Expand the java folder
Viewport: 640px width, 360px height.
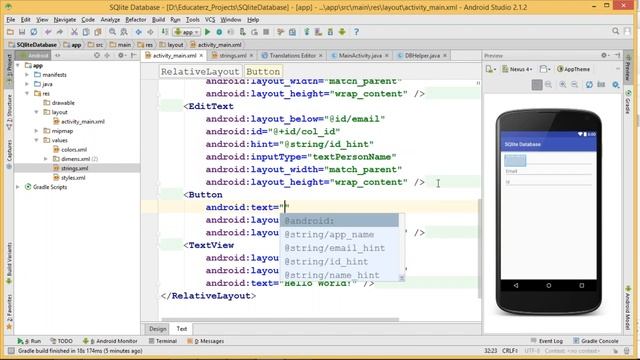coord(27,84)
